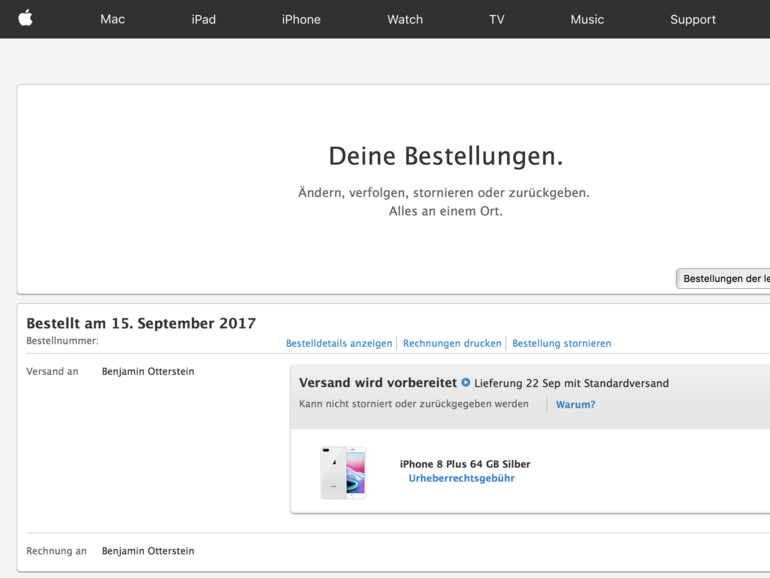This screenshot has height=578, width=770.
Task: Open the 'Bestellungen der le...' dropdown button
Action: click(x=723, y=278)
